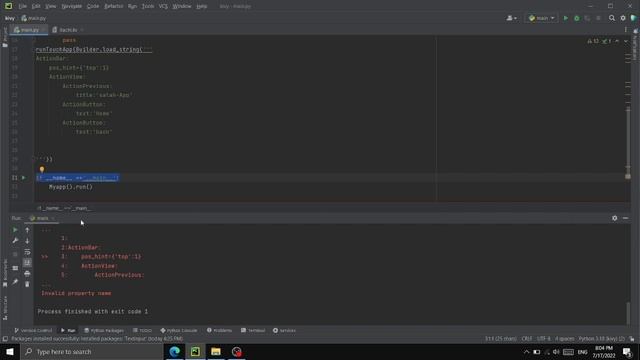Click the up arrow to go up the stack trace

click(x=27, y=230)
